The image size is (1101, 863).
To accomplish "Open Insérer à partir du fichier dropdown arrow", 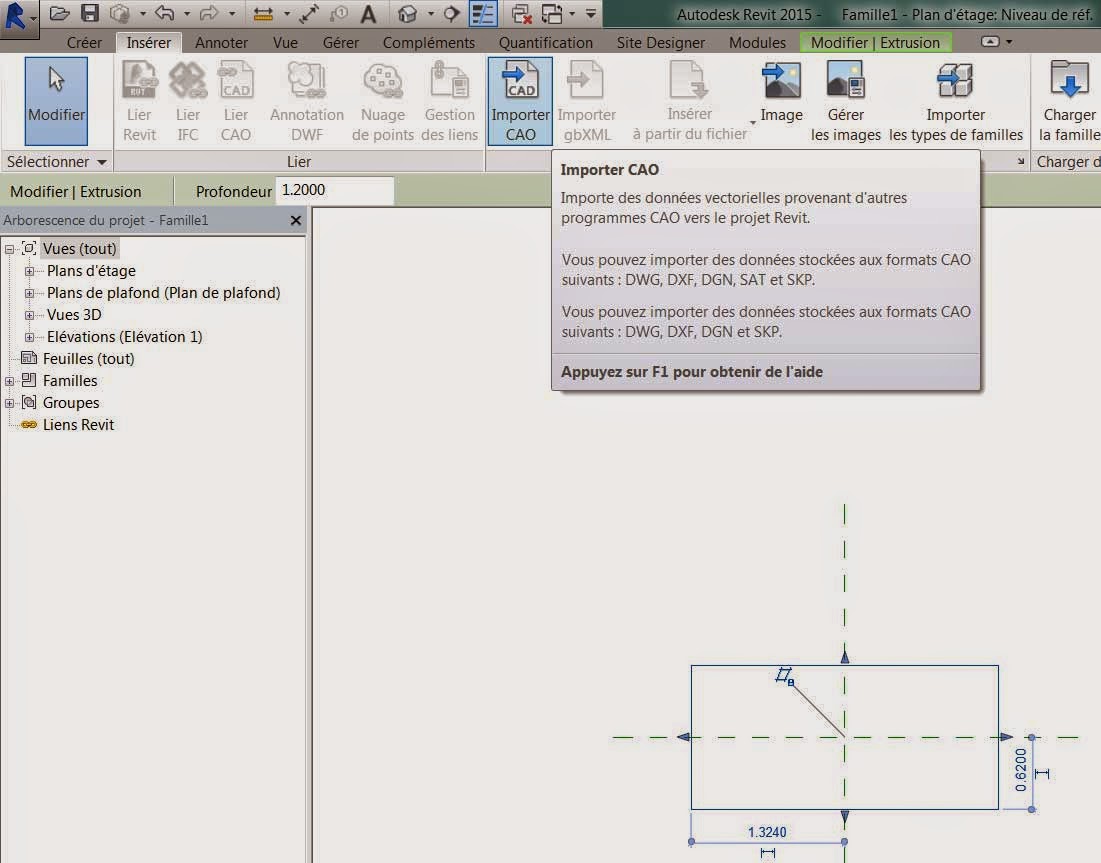I will 753,123.
